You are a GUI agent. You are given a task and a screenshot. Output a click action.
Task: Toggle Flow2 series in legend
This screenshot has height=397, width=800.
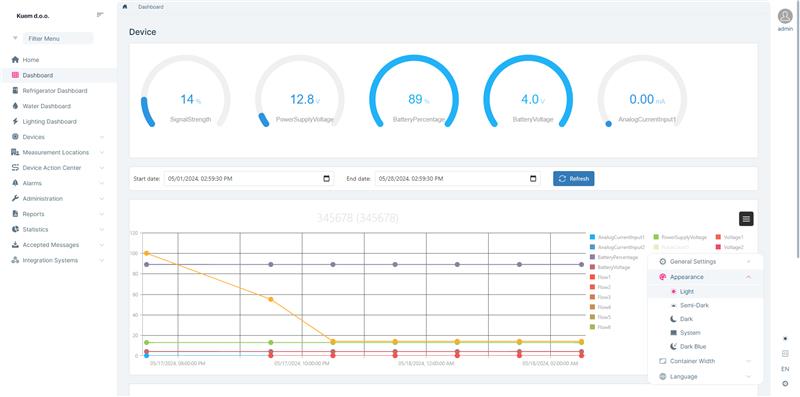coord(601,287)
